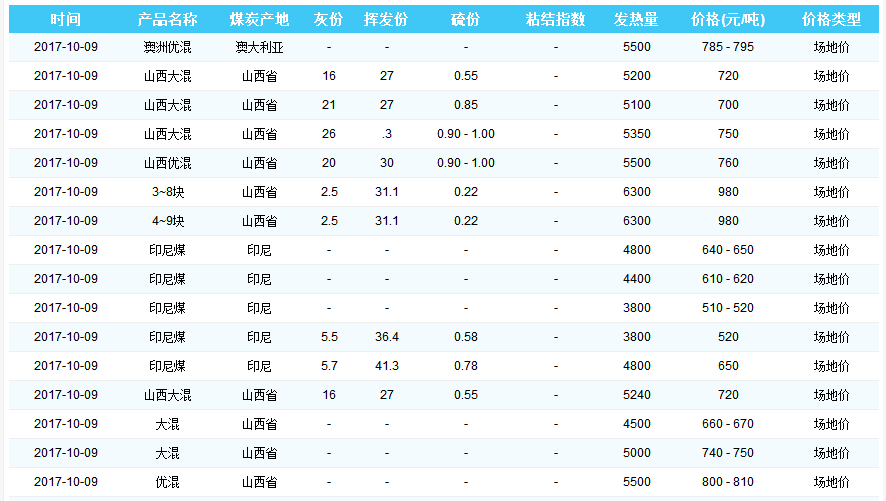The width and height of the screenshot is (886, 501).
Task: Select the 发热量 column header
Action: point(636,20)
